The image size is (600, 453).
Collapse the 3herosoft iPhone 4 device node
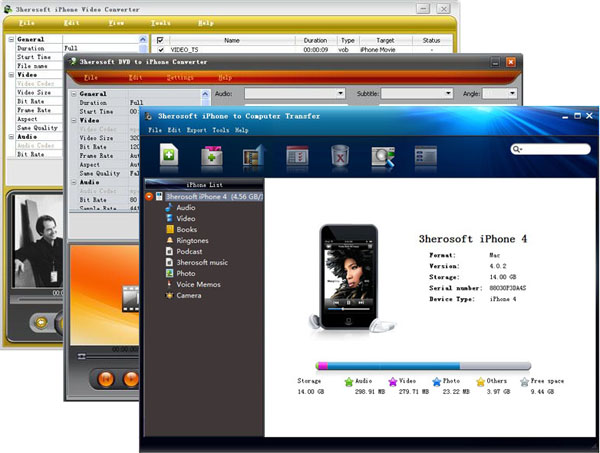[x=149, y=196]
